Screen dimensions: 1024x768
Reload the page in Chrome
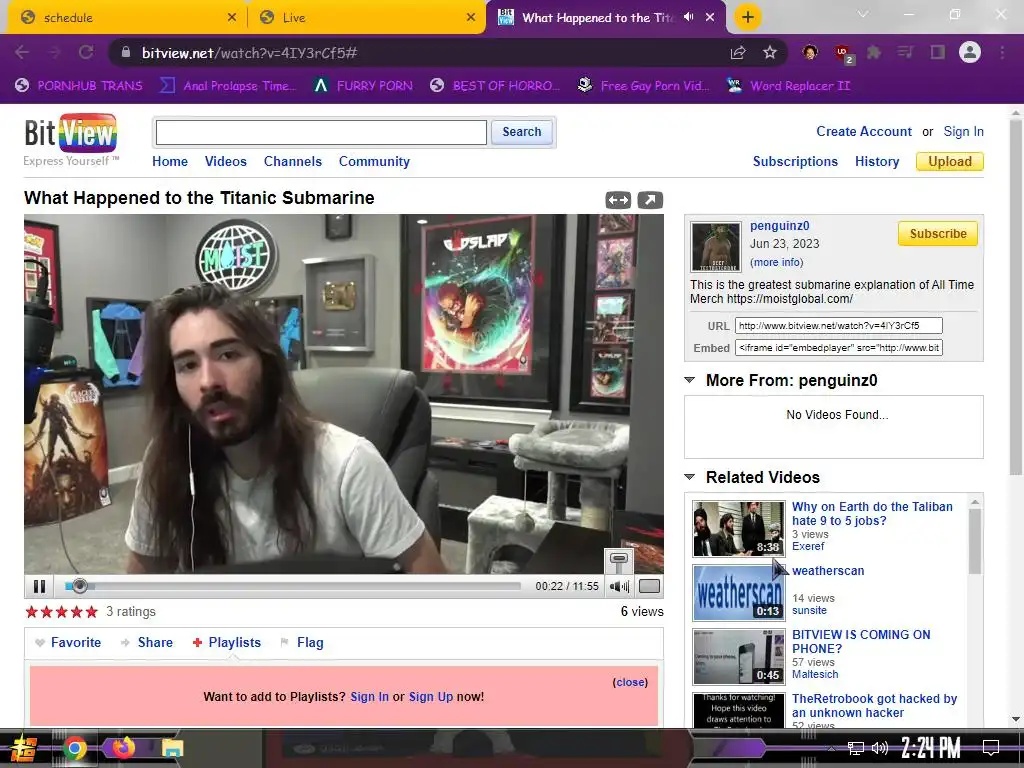[86, 52]
